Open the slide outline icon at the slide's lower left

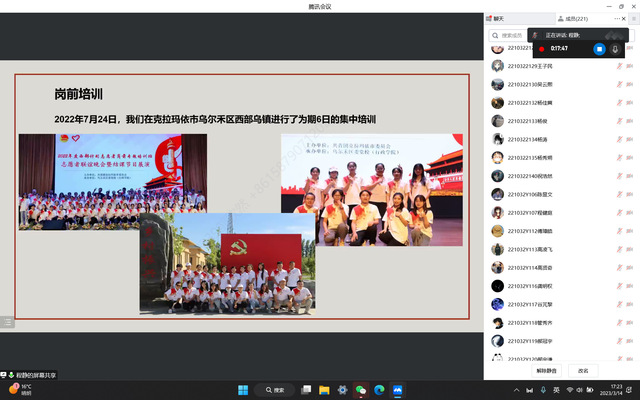tap(7, 322)
